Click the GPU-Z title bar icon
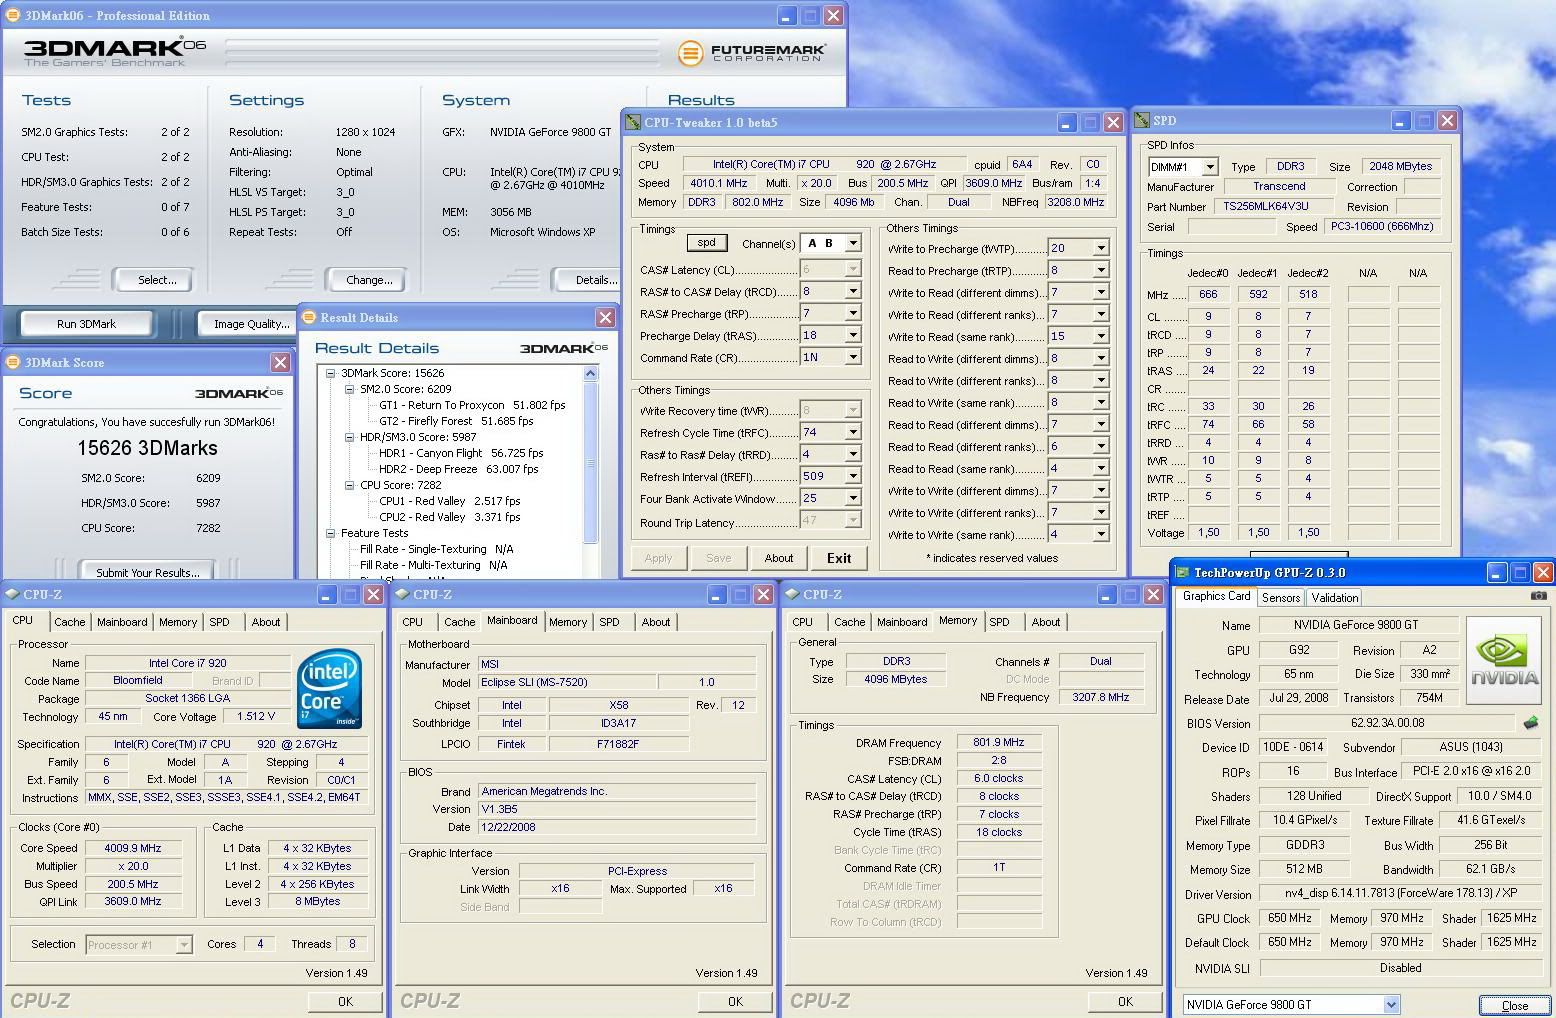1556x1018 pixels. (x=1183, y=573)
